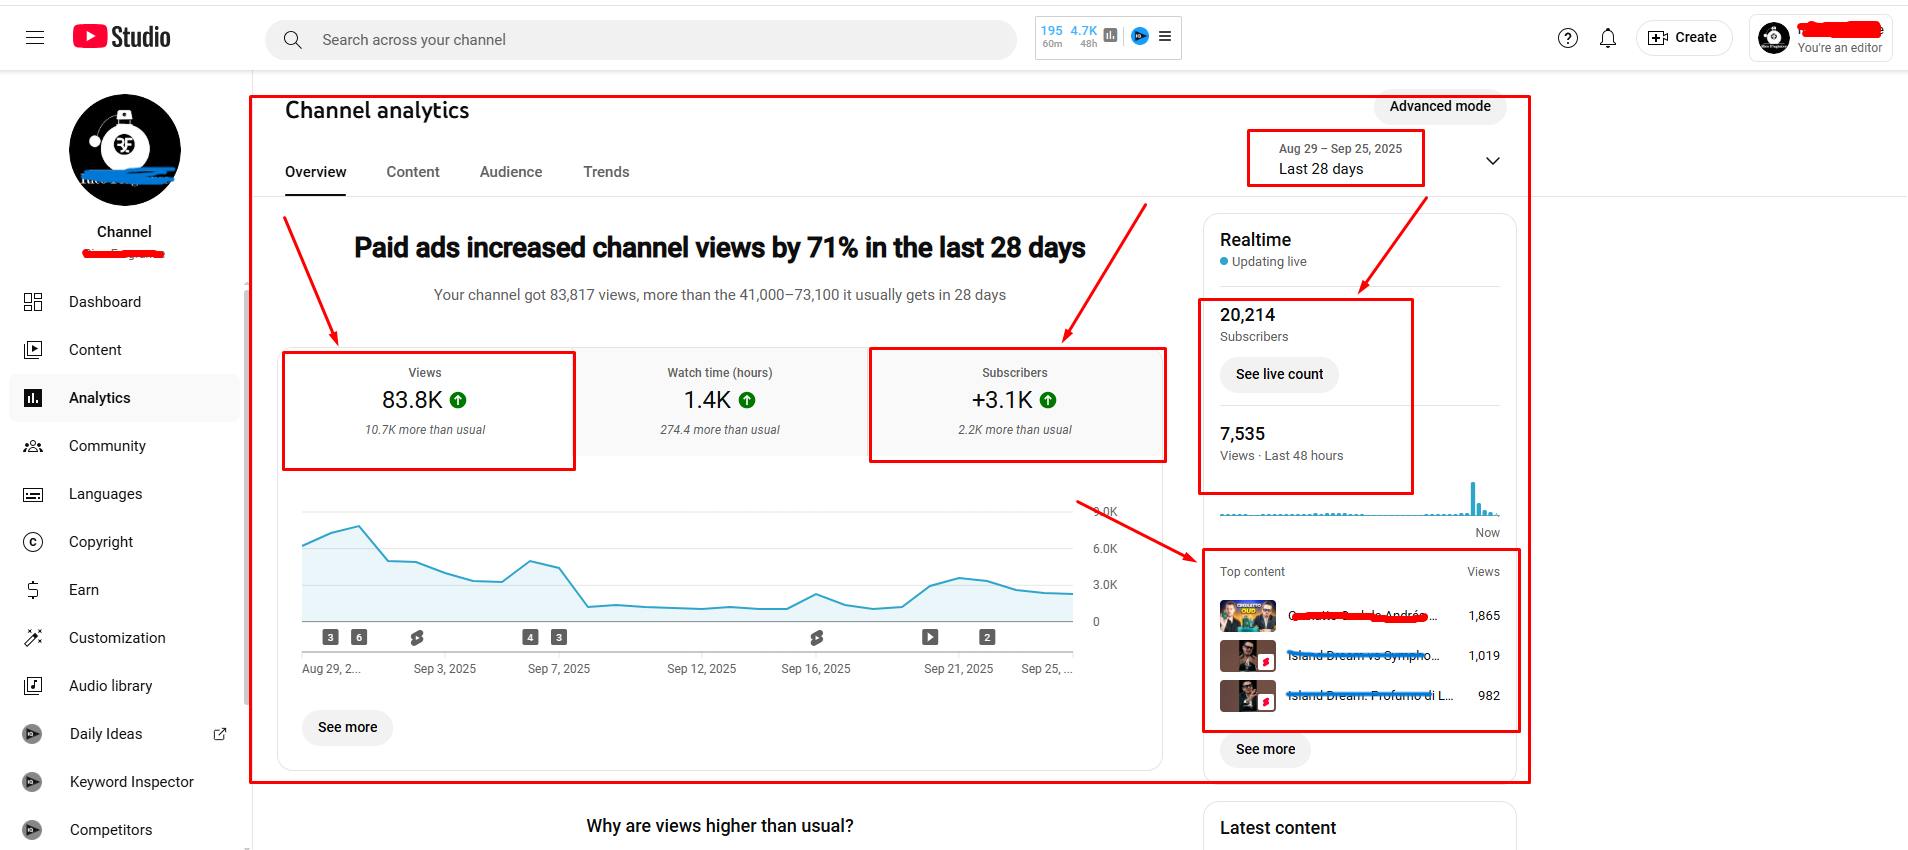Expand the Last 28 days date dropdown
1908x850 pixels.
click(x=1492, y=161)
